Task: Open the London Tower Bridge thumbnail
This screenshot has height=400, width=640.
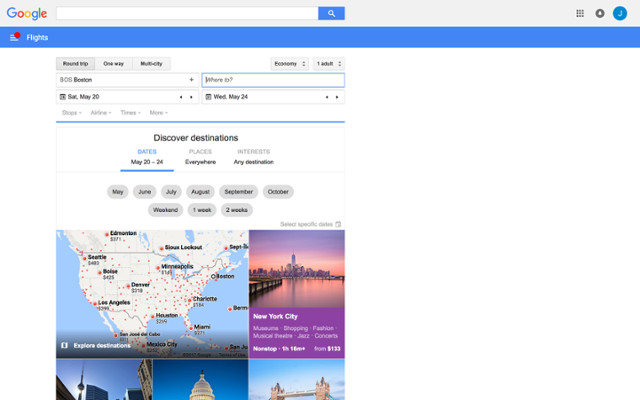Action: click(x=297, y=380)
